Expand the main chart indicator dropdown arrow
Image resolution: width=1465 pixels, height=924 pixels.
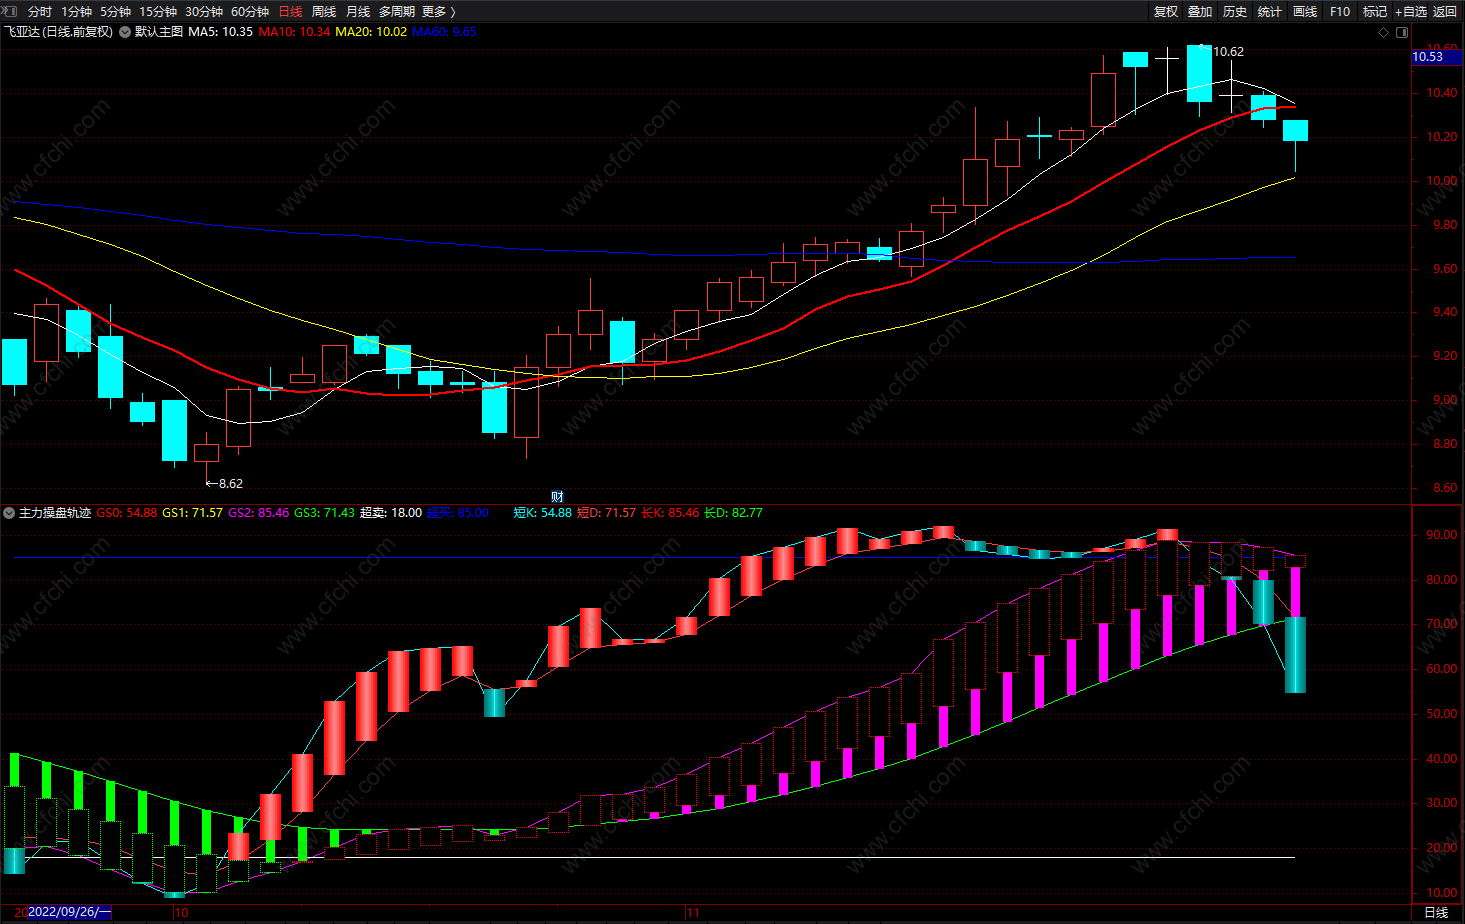tap(125, 31)
